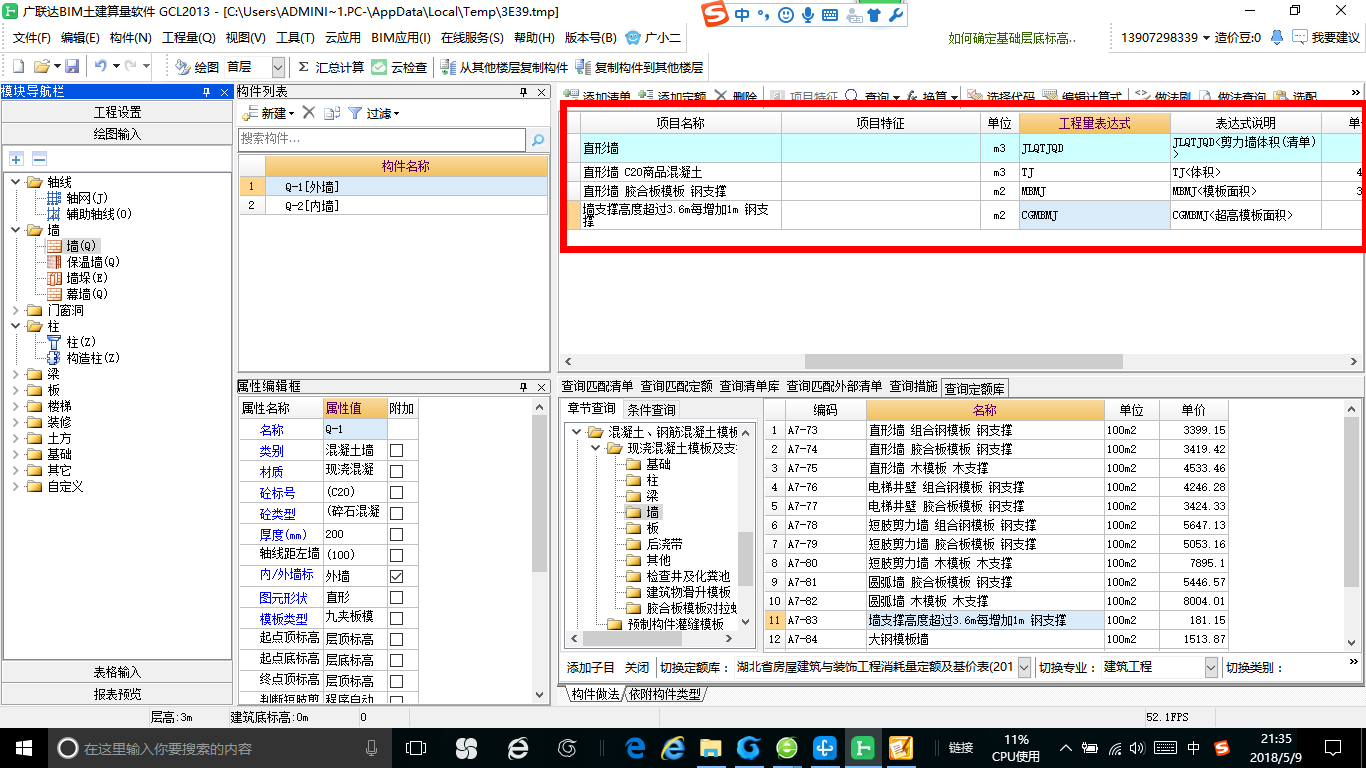Toggle 附加 checkbox for 模板类型 row
1366x768 pixels.
pyautogui.click(x=397, y=619)
